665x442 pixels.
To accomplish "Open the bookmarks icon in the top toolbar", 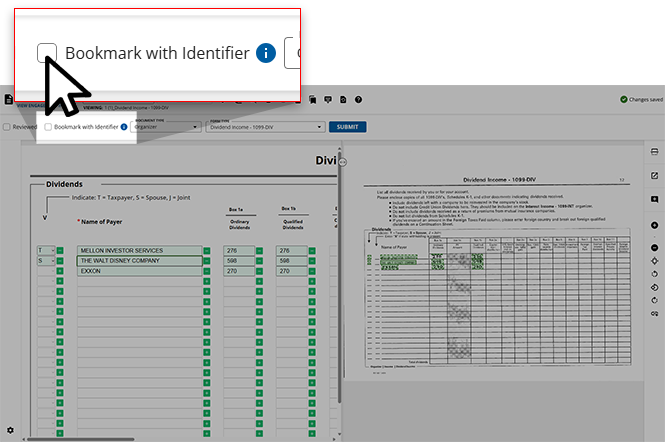I will coord(313,100).
